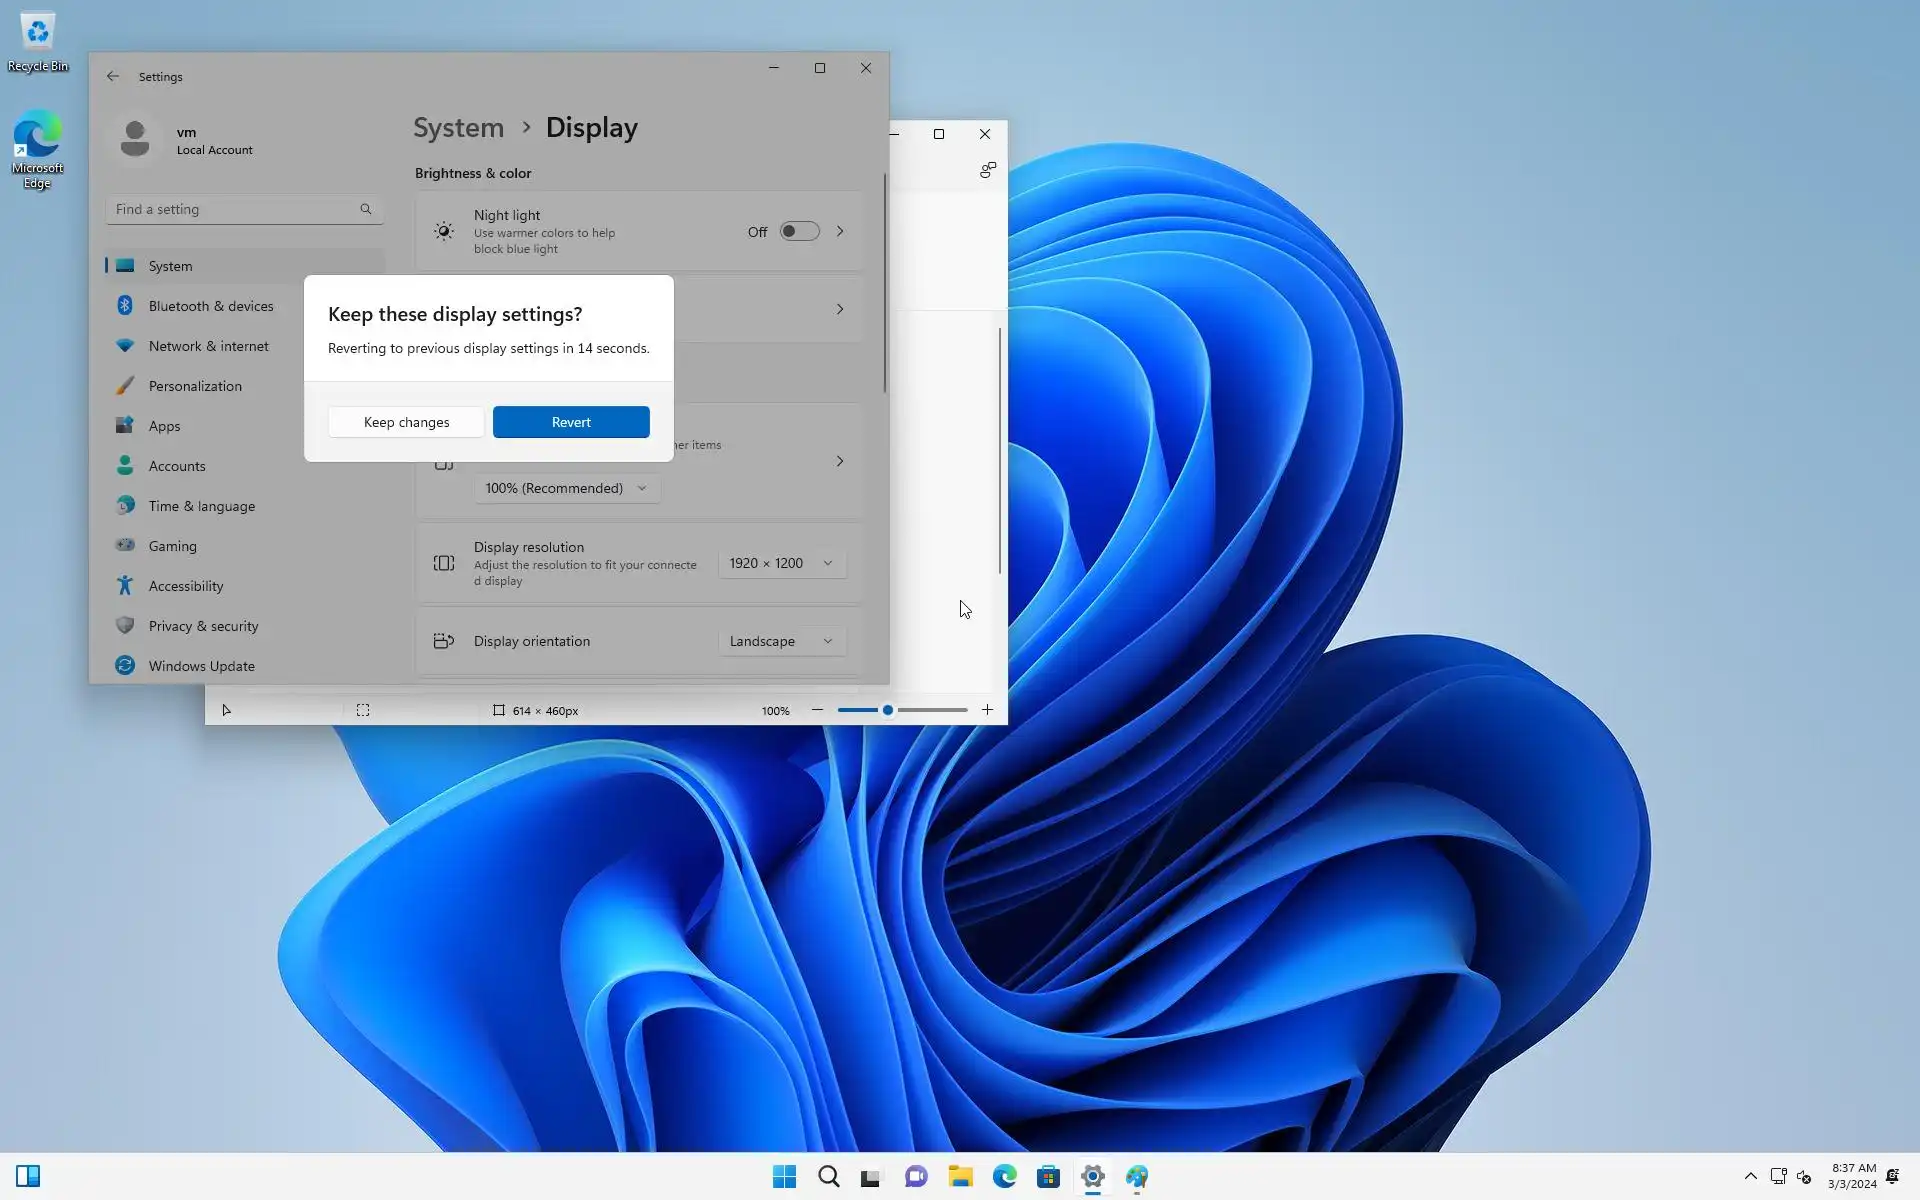Click the Revert button in dialog
This screenshot has height=1200, width=1920.
(x=571, y=422)
